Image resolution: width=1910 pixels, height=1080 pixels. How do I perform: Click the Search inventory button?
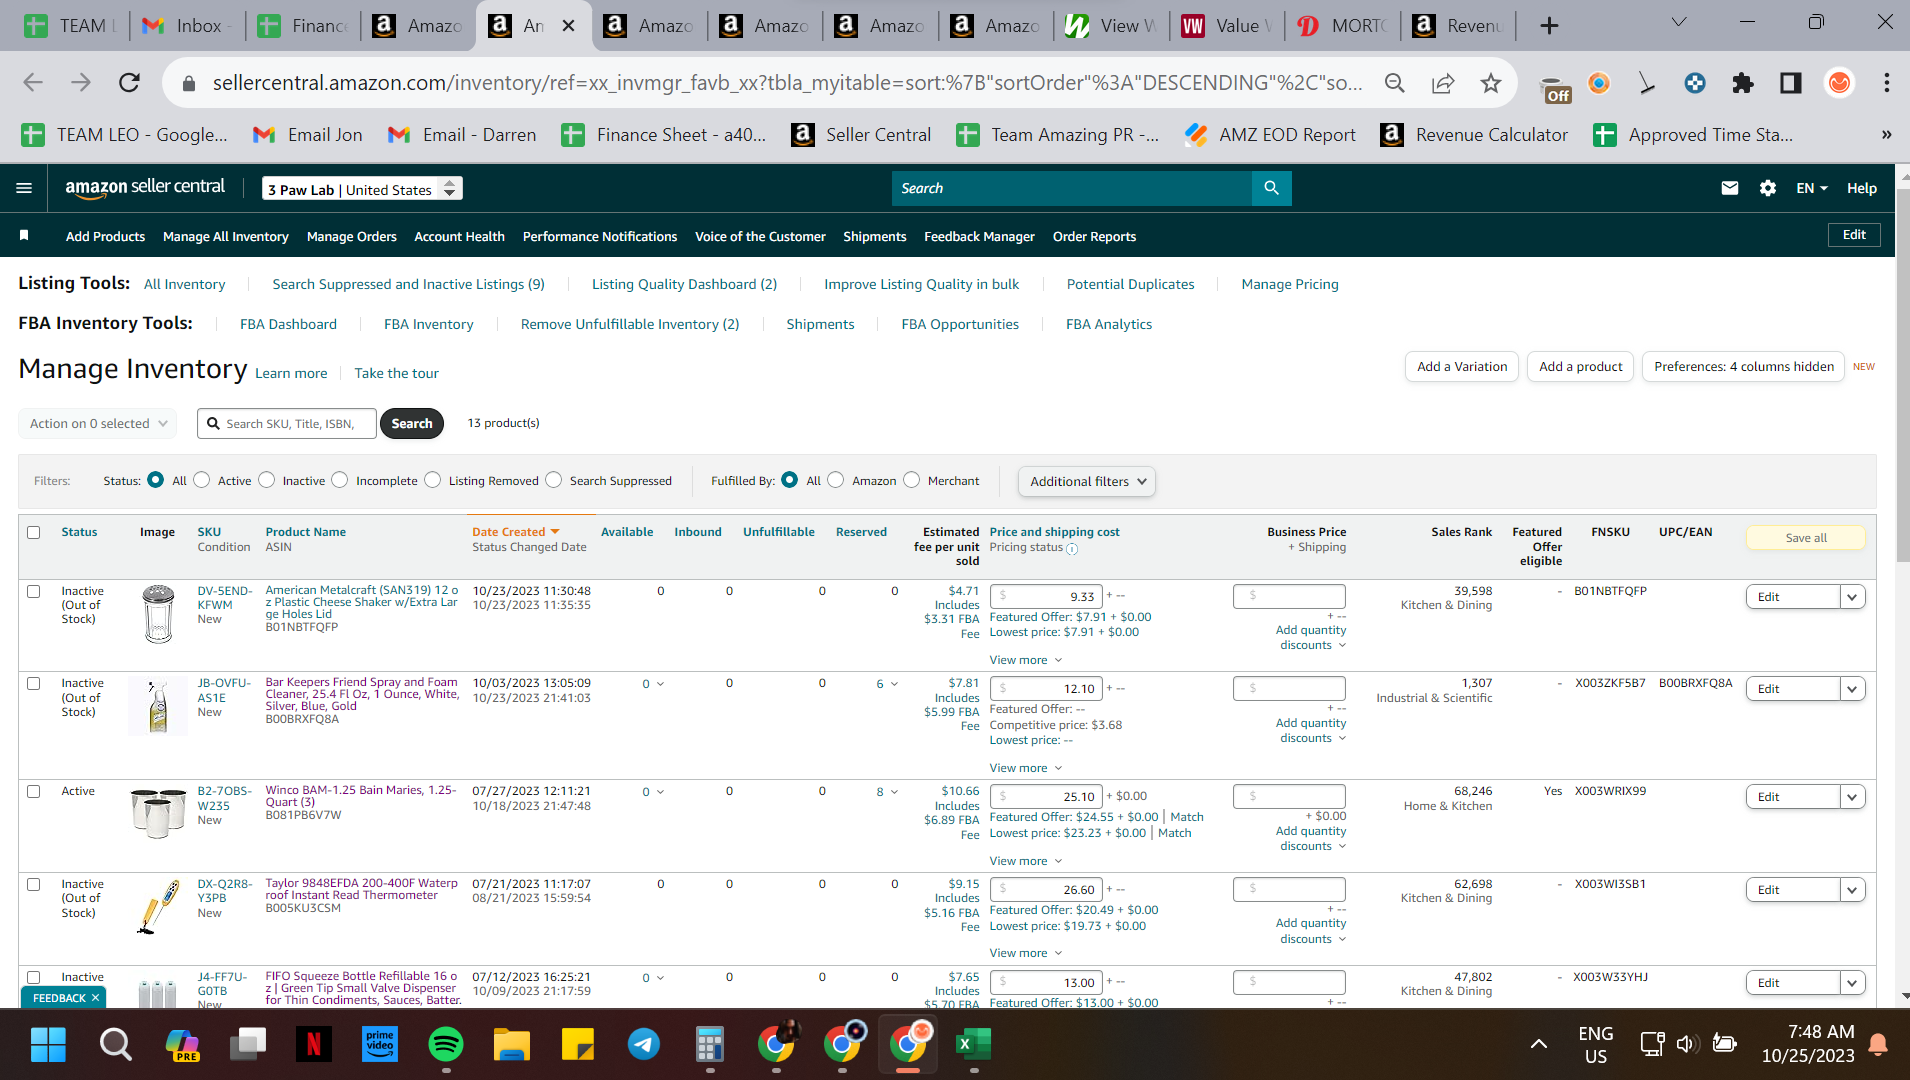click(x=412, y=423)
